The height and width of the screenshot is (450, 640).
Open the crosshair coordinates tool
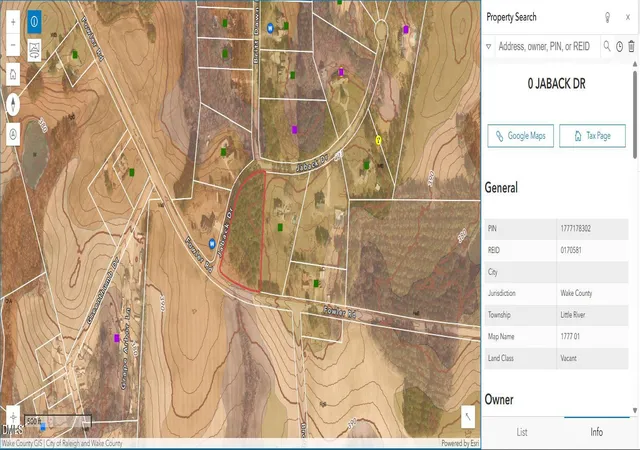13,417
